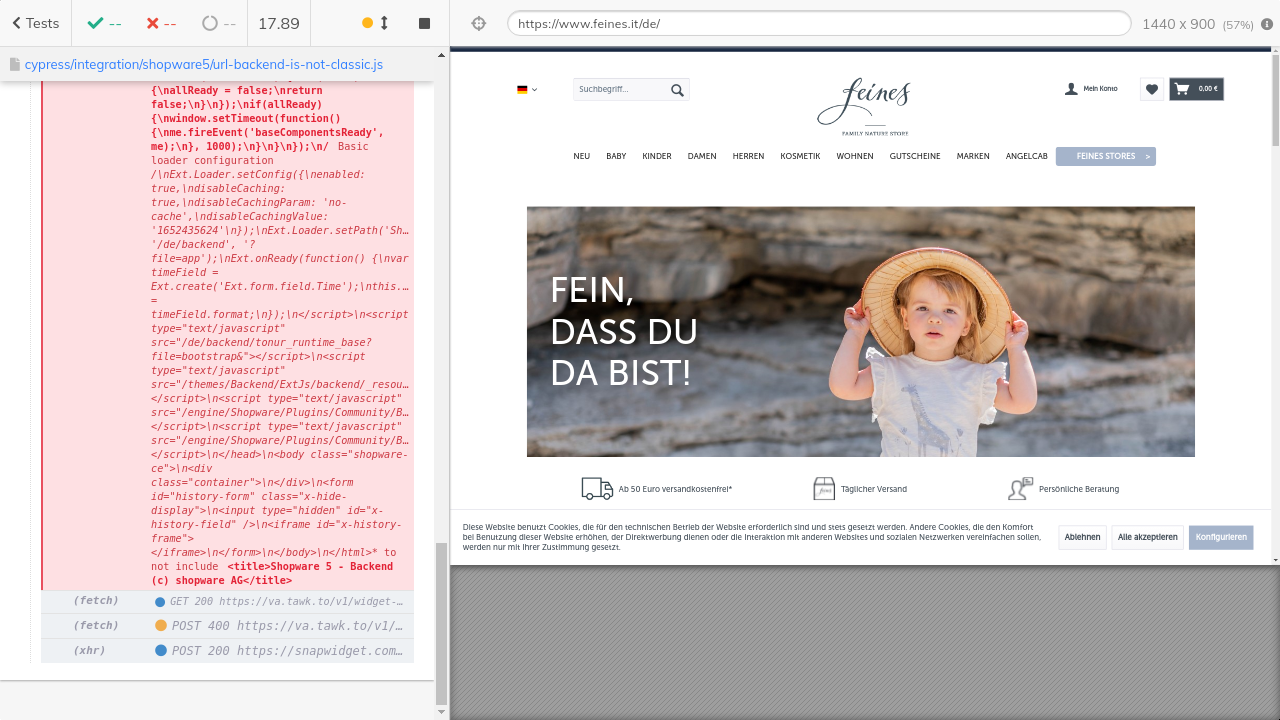
Task: Open the url-backend-is-not-classic.js spec file link
Action: click(203, 64)
